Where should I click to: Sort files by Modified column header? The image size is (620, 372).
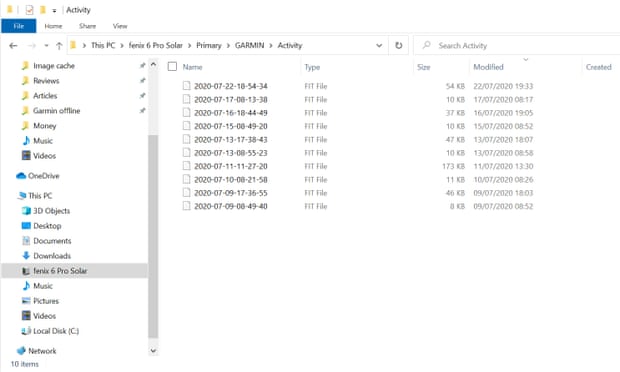pyautogui.click(x=488, y=67)
